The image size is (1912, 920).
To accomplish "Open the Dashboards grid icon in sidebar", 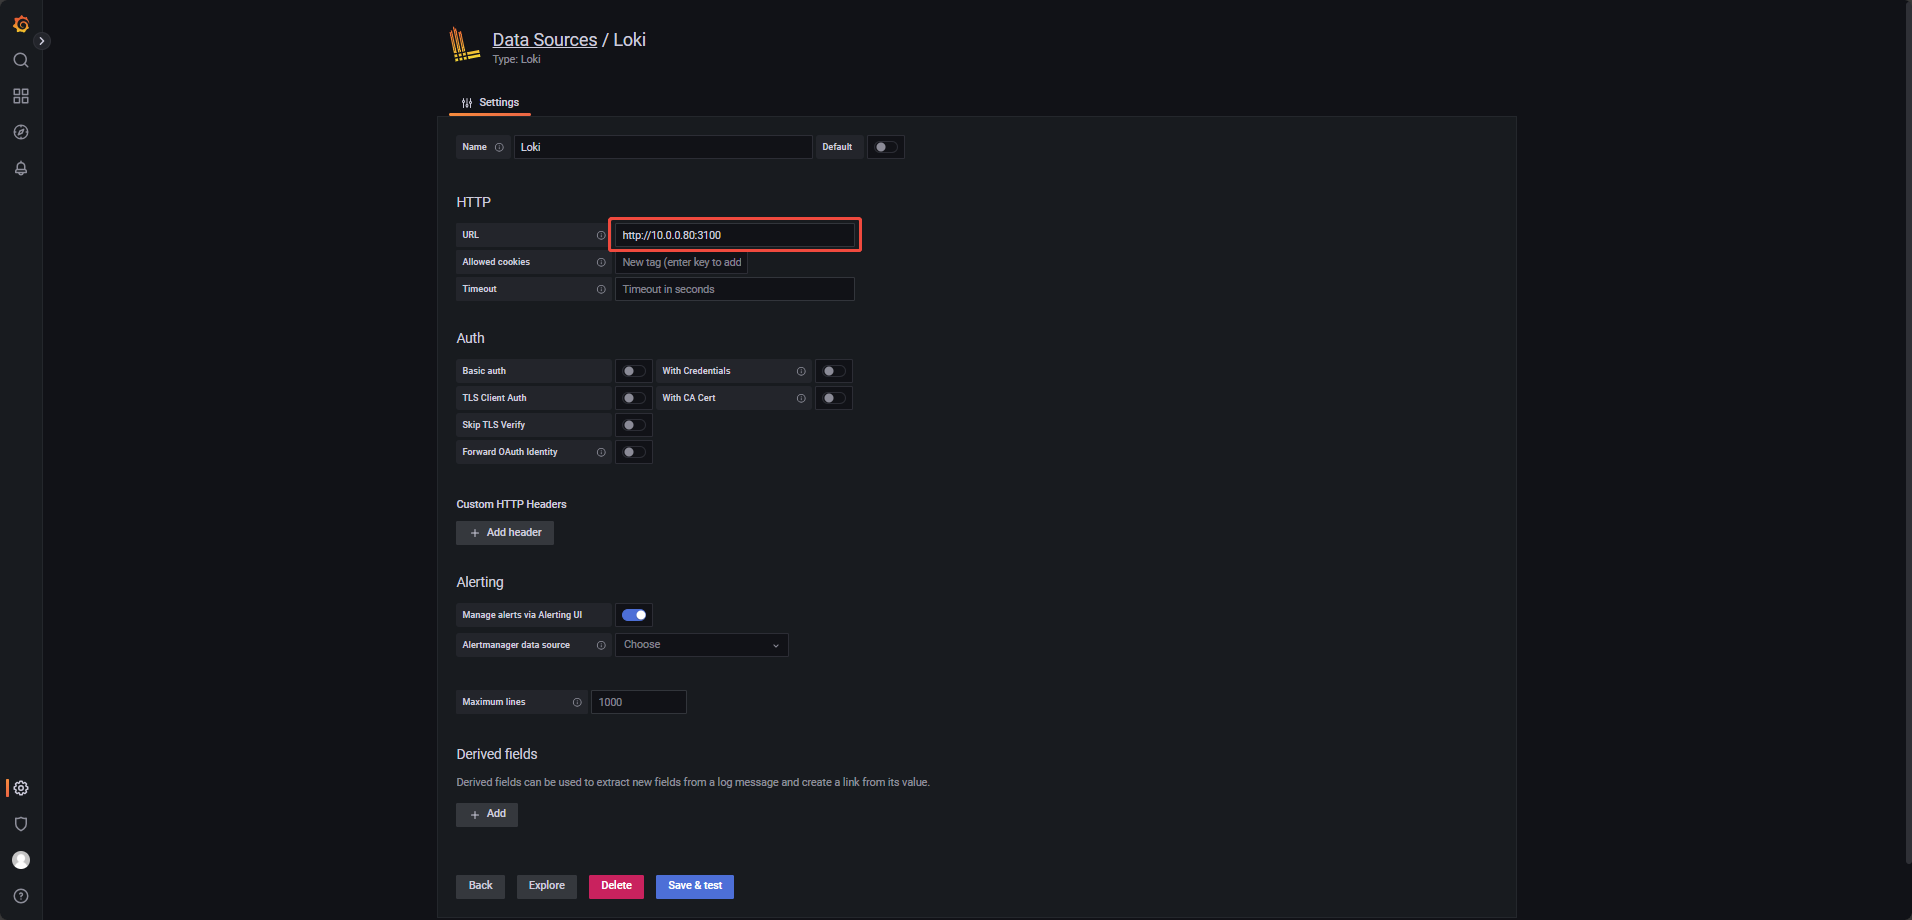I will point(21,96).
